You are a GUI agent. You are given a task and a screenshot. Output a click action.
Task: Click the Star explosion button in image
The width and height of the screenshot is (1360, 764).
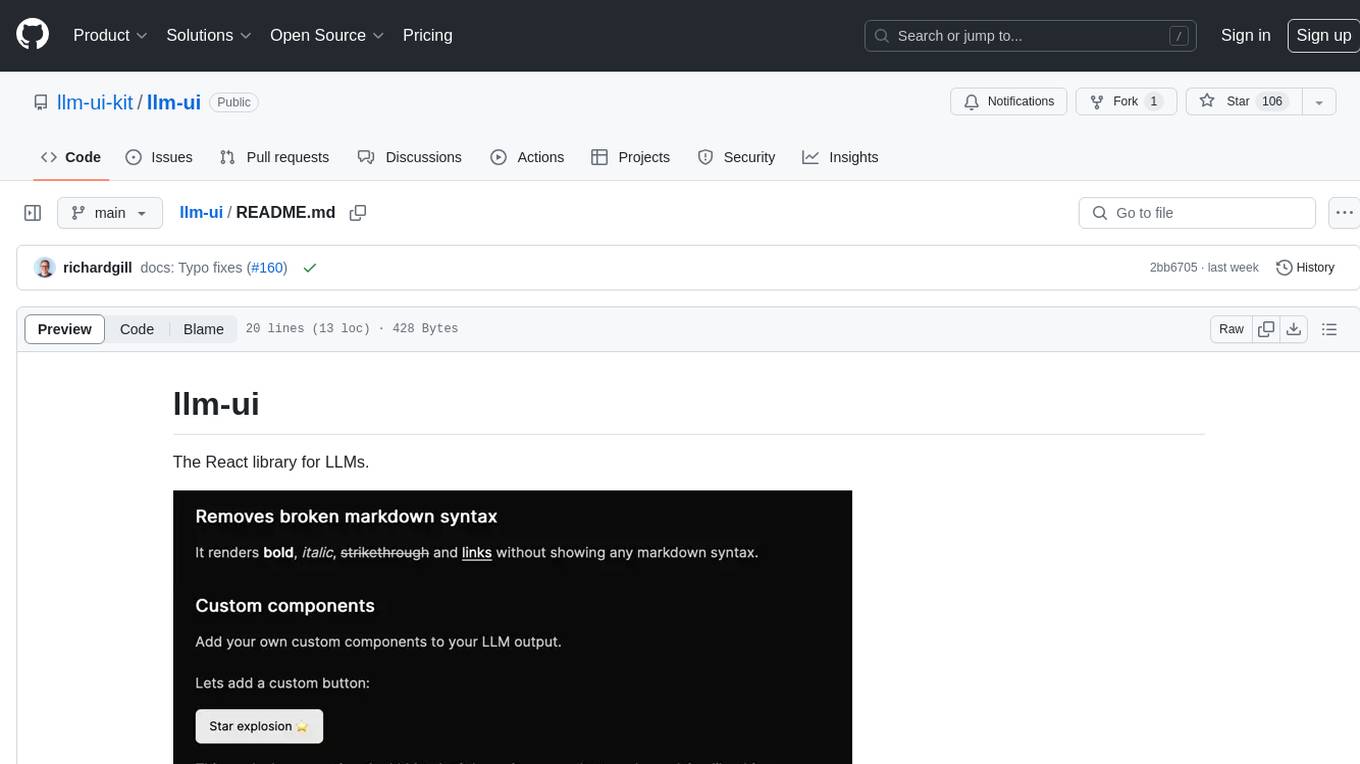(259, 726)
